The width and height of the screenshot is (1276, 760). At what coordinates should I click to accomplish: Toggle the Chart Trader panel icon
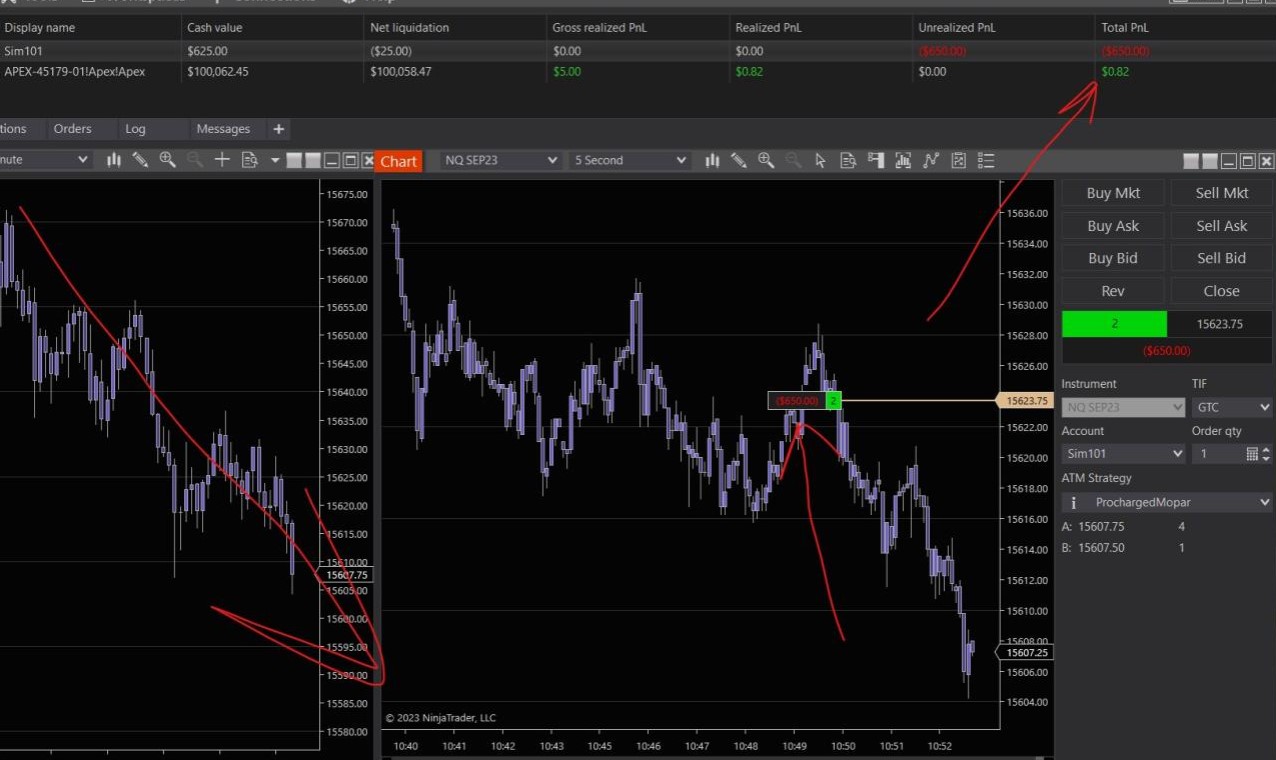(876, 160)
